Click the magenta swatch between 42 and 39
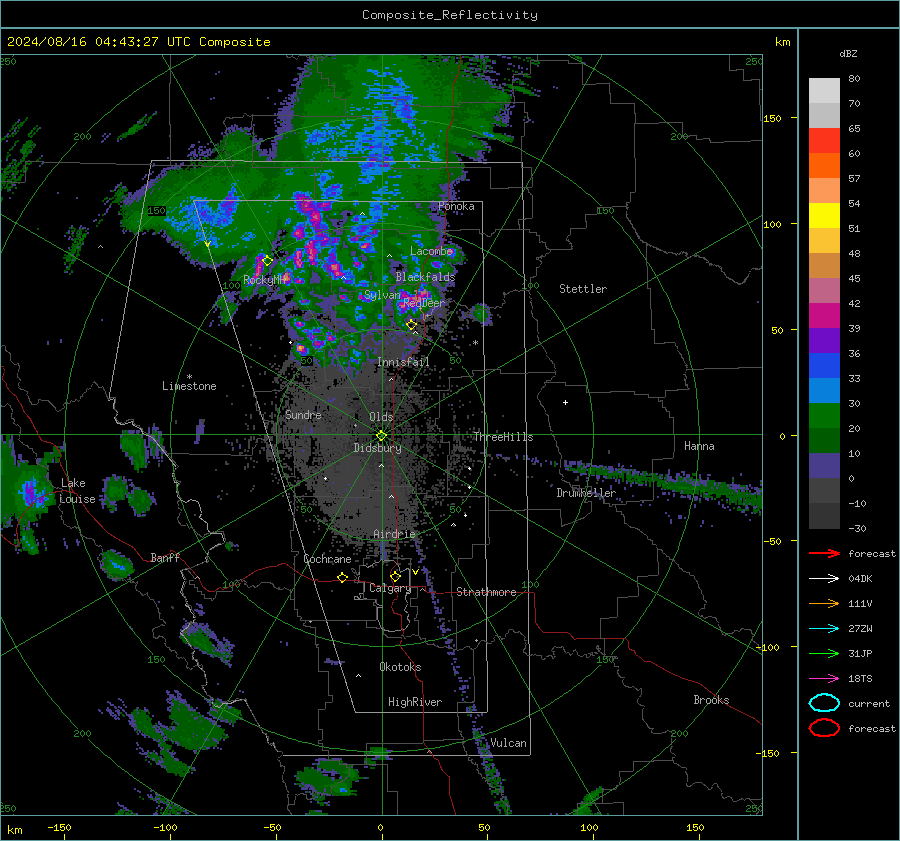This screenshot has height=841, width=900. pyautogui.click(x=824, y=316)
